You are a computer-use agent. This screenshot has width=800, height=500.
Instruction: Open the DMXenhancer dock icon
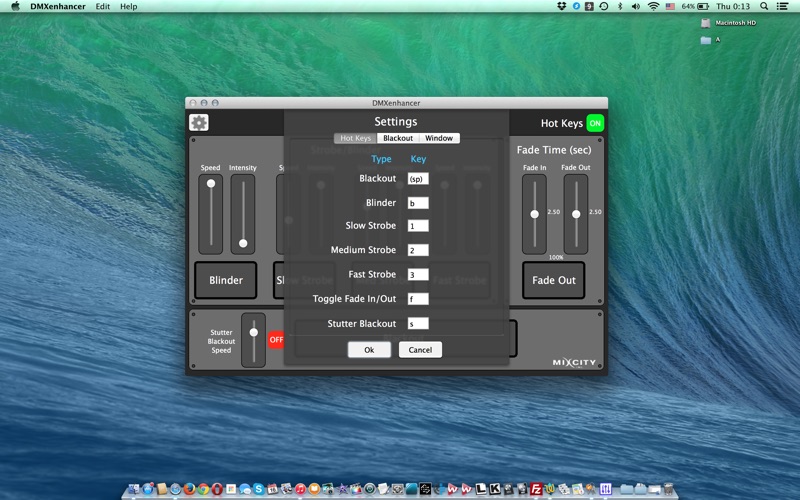606,489
